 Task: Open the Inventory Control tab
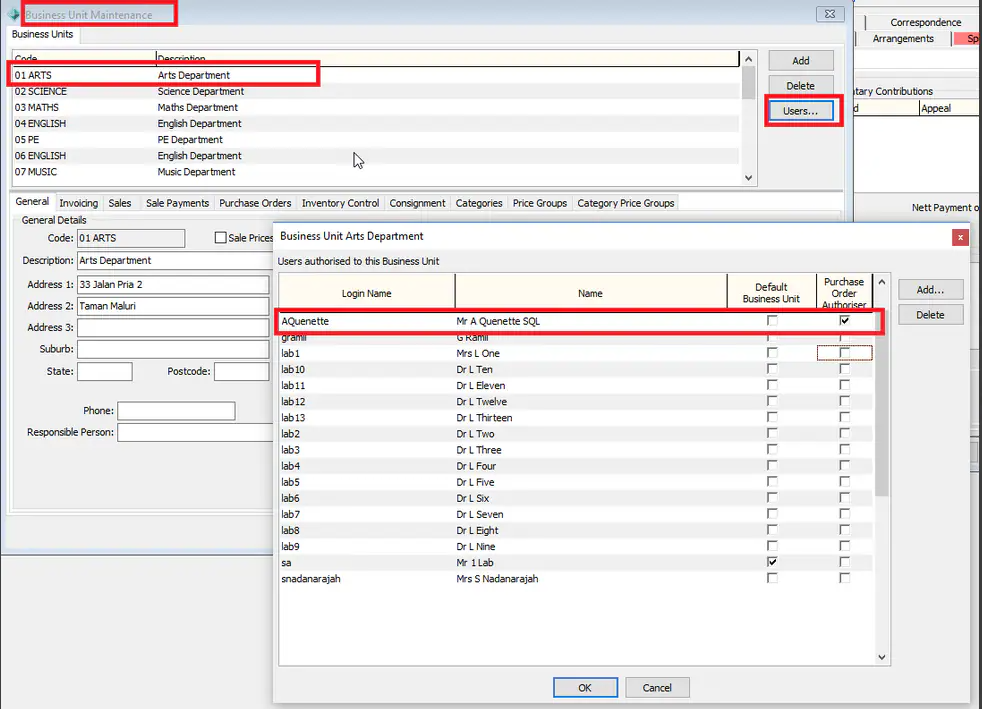340,203
